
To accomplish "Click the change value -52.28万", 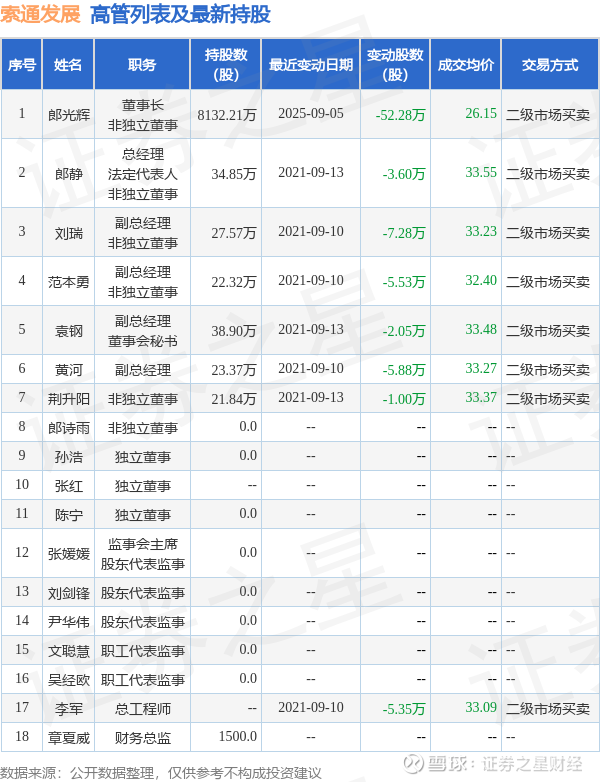I will (x=400, y=115).
